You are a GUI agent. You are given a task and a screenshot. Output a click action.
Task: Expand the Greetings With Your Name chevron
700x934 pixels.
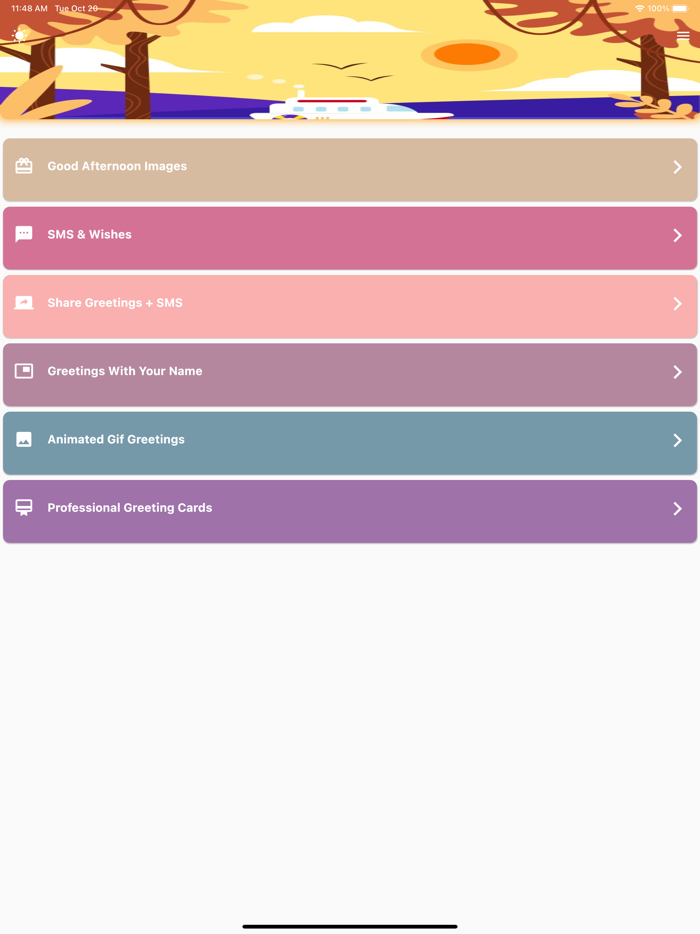pos(676,372)
